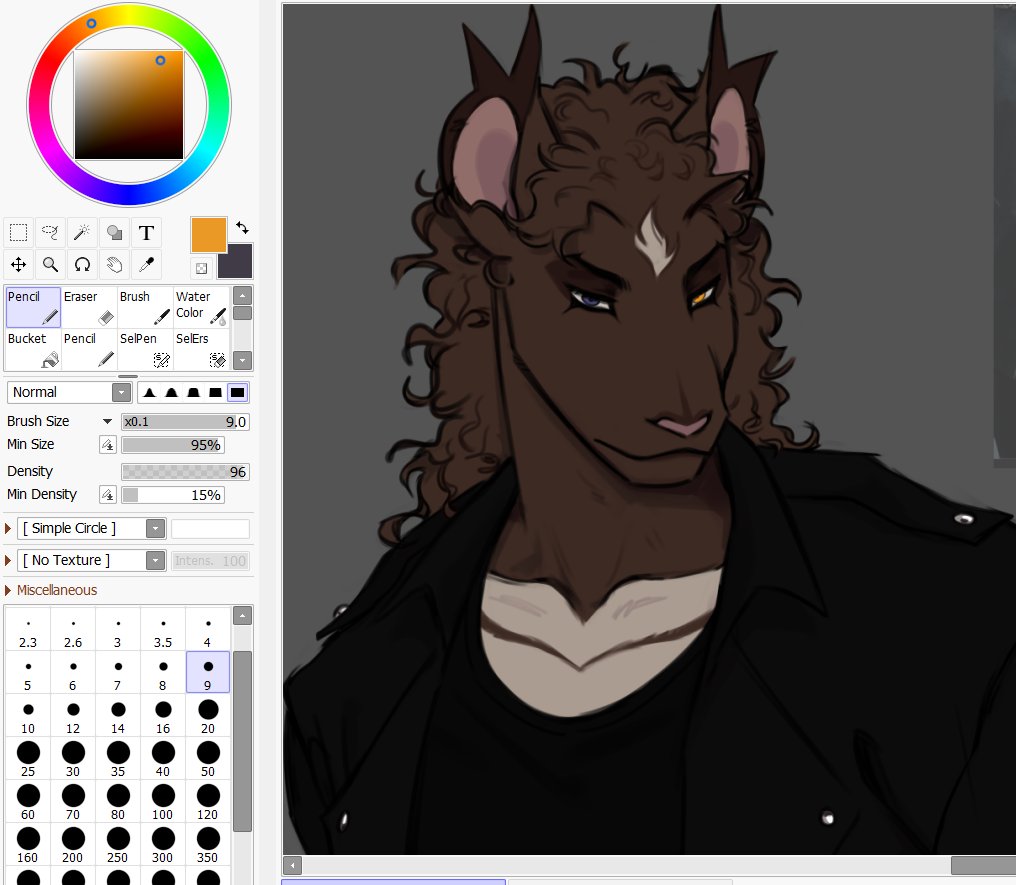The image size is (1016, 885).
Task: Choose the SelErs selection eraser
Action: point(201,349)
